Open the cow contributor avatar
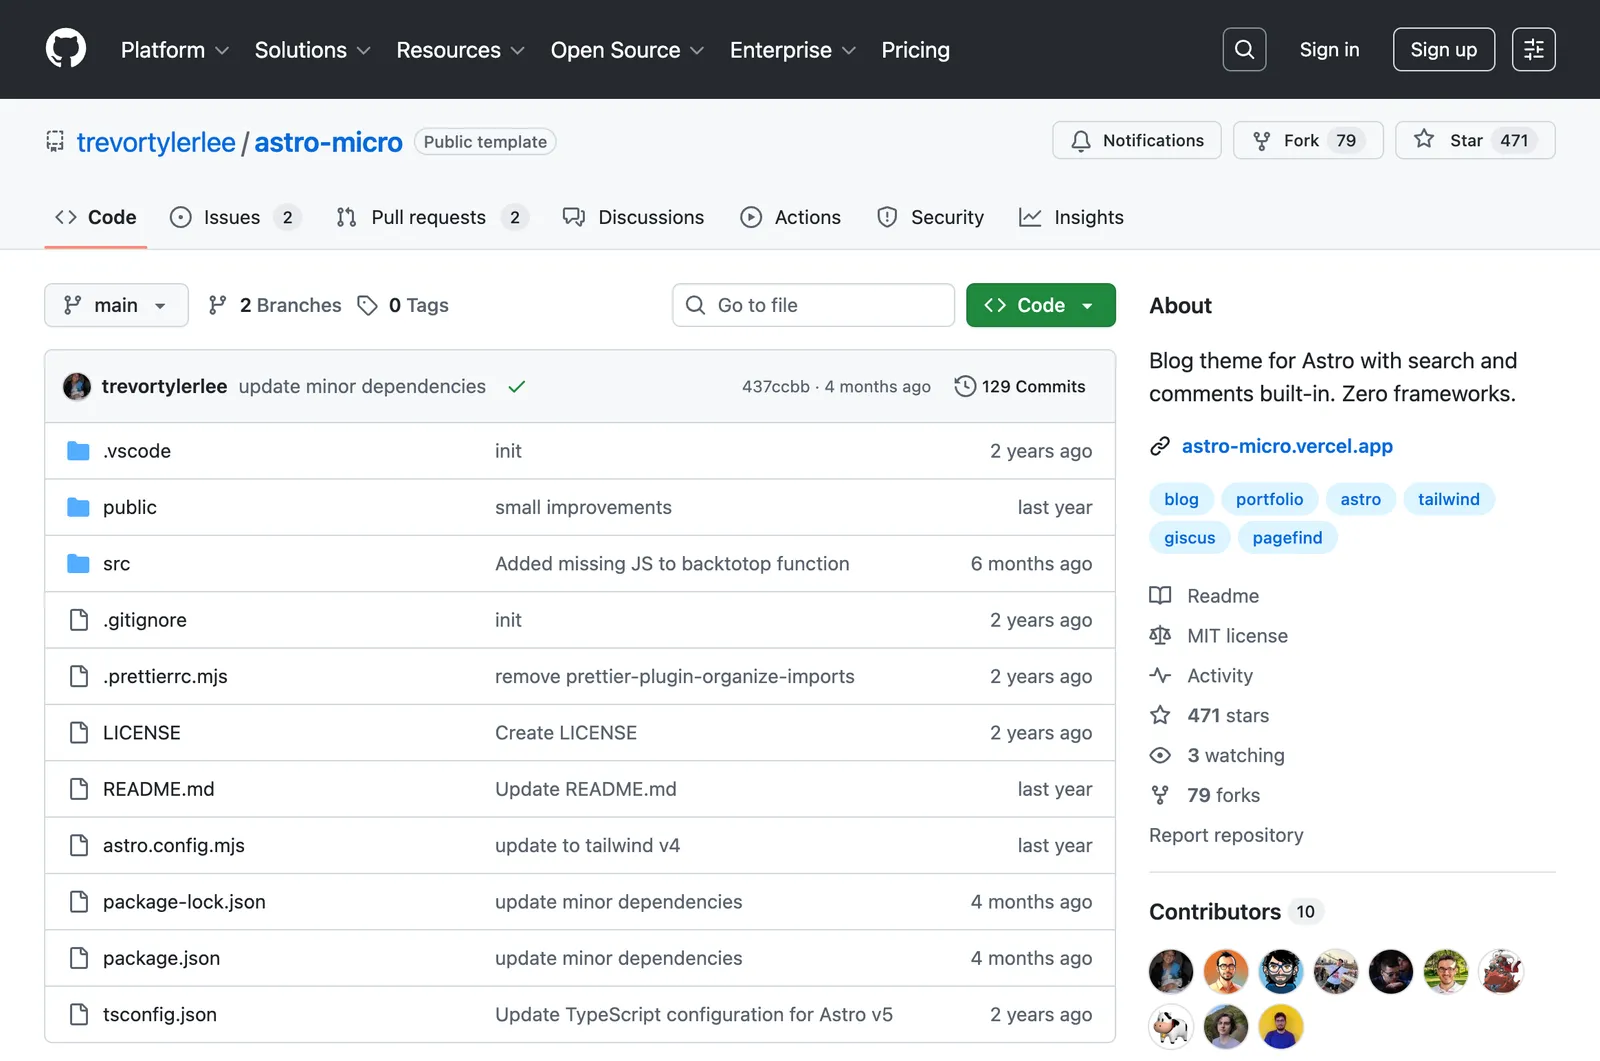The height and width of the screenshot is (1061, 1600). point(1171,1026)
